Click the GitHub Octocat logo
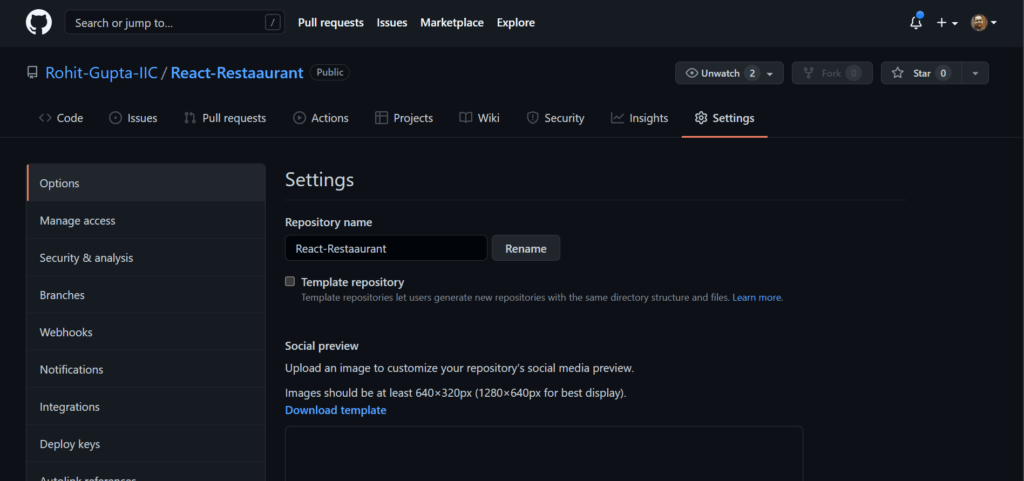 pos(39,22)
